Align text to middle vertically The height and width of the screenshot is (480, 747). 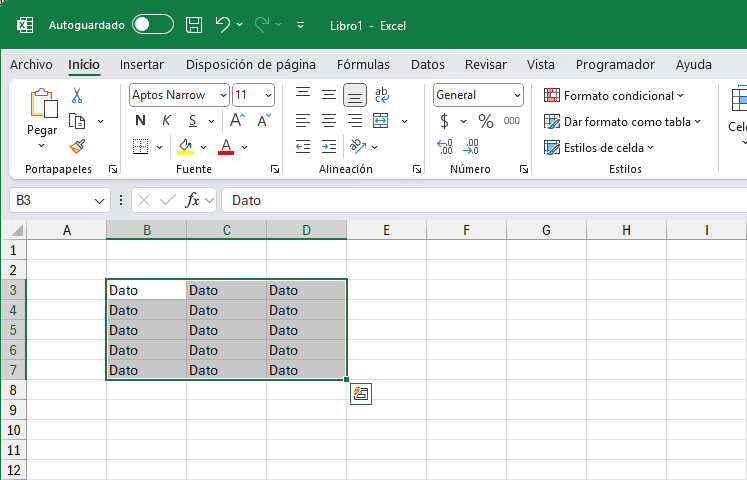(x=329, y=95)
